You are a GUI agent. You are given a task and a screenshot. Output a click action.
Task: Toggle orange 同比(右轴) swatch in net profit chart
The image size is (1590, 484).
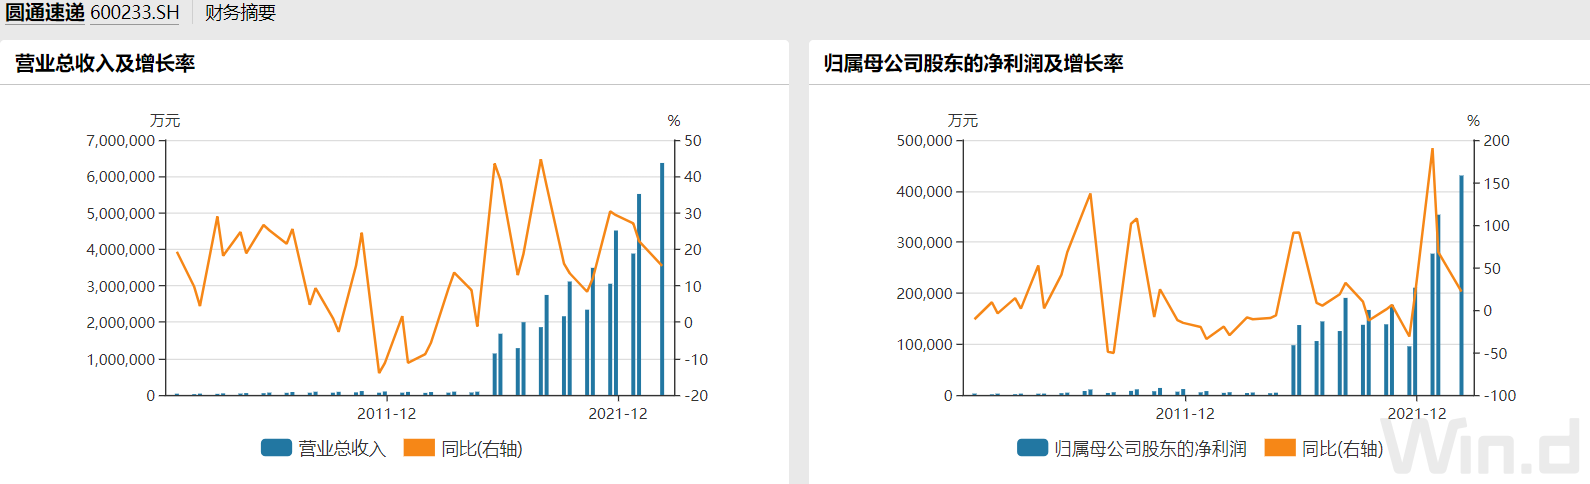[x=1280, y=448]
